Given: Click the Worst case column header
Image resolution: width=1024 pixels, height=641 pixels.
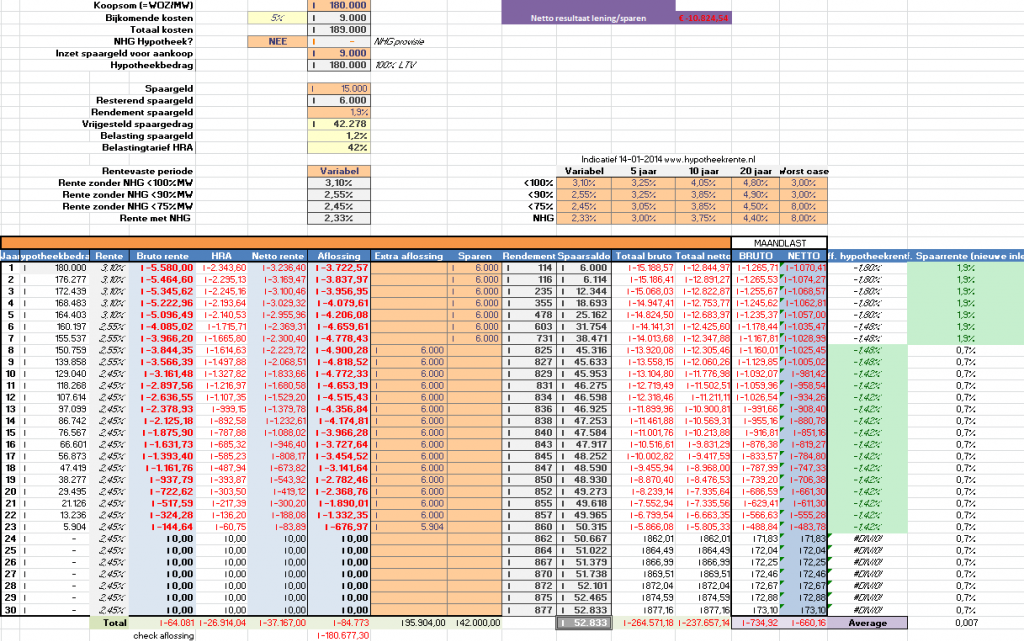Looking at the screenshot, I should [x=802, y=171].
